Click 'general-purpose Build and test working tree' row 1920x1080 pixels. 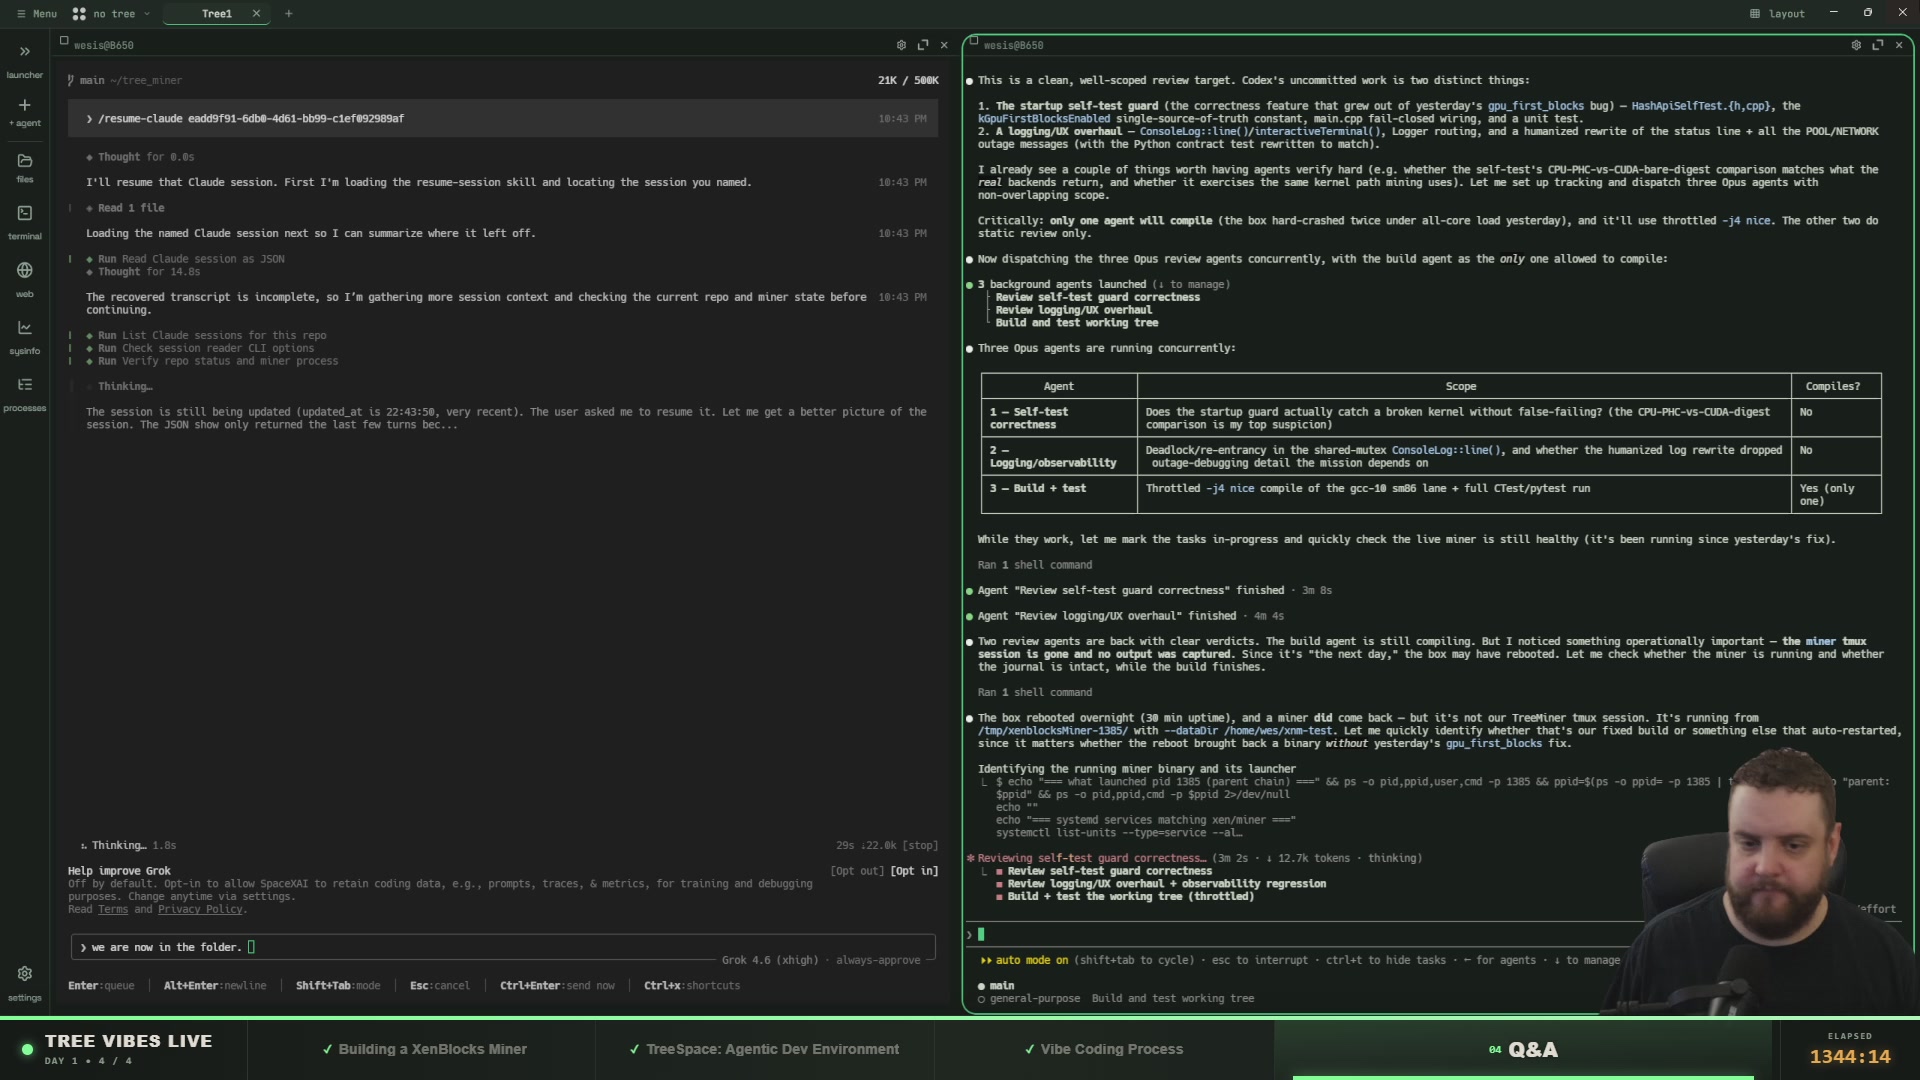pyautogui.click(x=1116, y=999)
